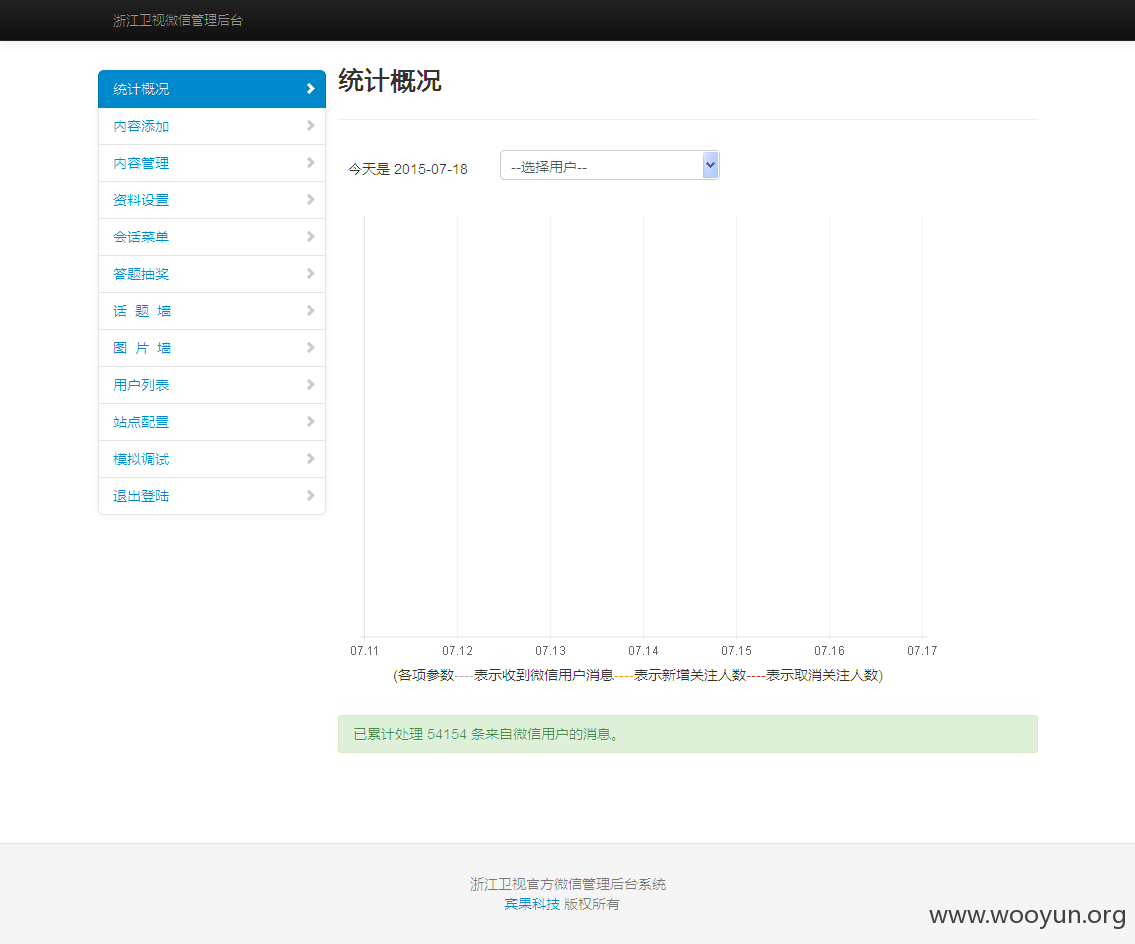
Task: Open the 内容添加 menu item
Action: 211,126
